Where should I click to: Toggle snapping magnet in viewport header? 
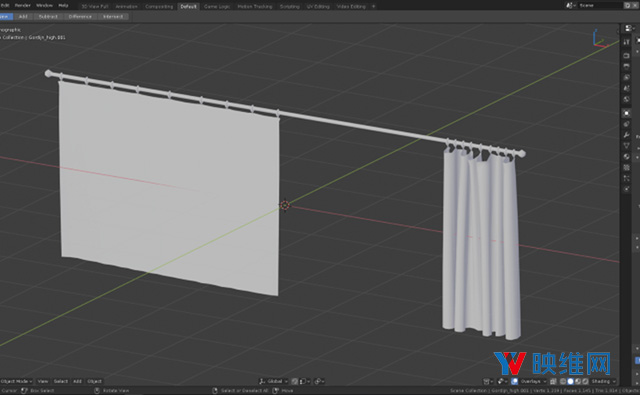(x=295, y=382)
